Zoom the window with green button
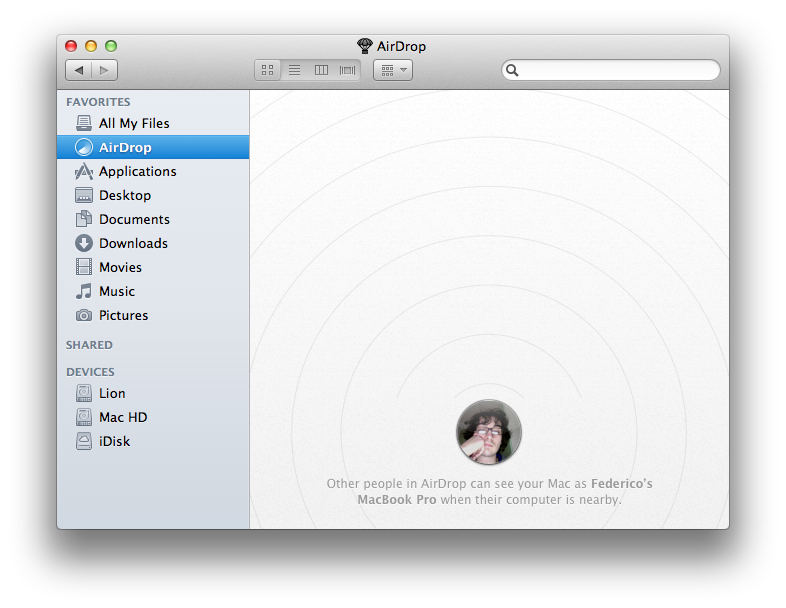The width and height of the screenshot is (786, 608). click(111, 46)
